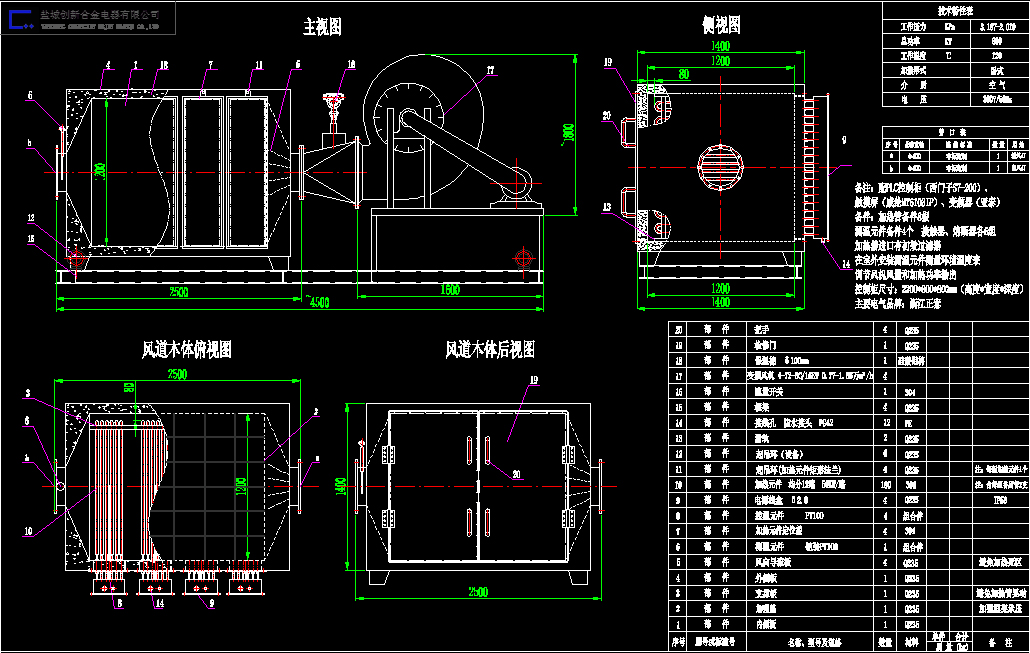
Task: Click the 80 dimension in the side view
Action: point(684,74)
